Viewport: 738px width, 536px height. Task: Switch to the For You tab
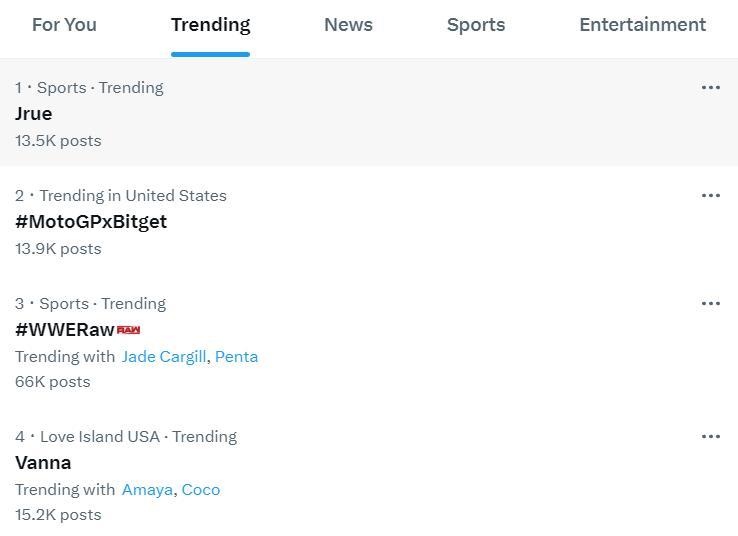[x=64, y=25]
